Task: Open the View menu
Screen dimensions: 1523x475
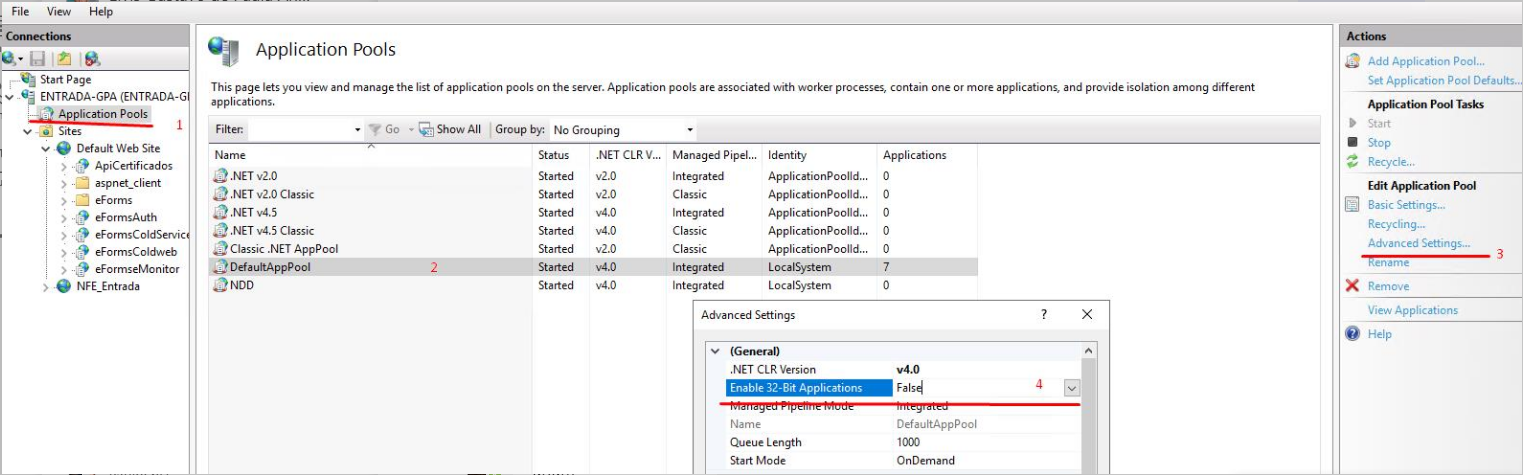Action: coord(59,11)
